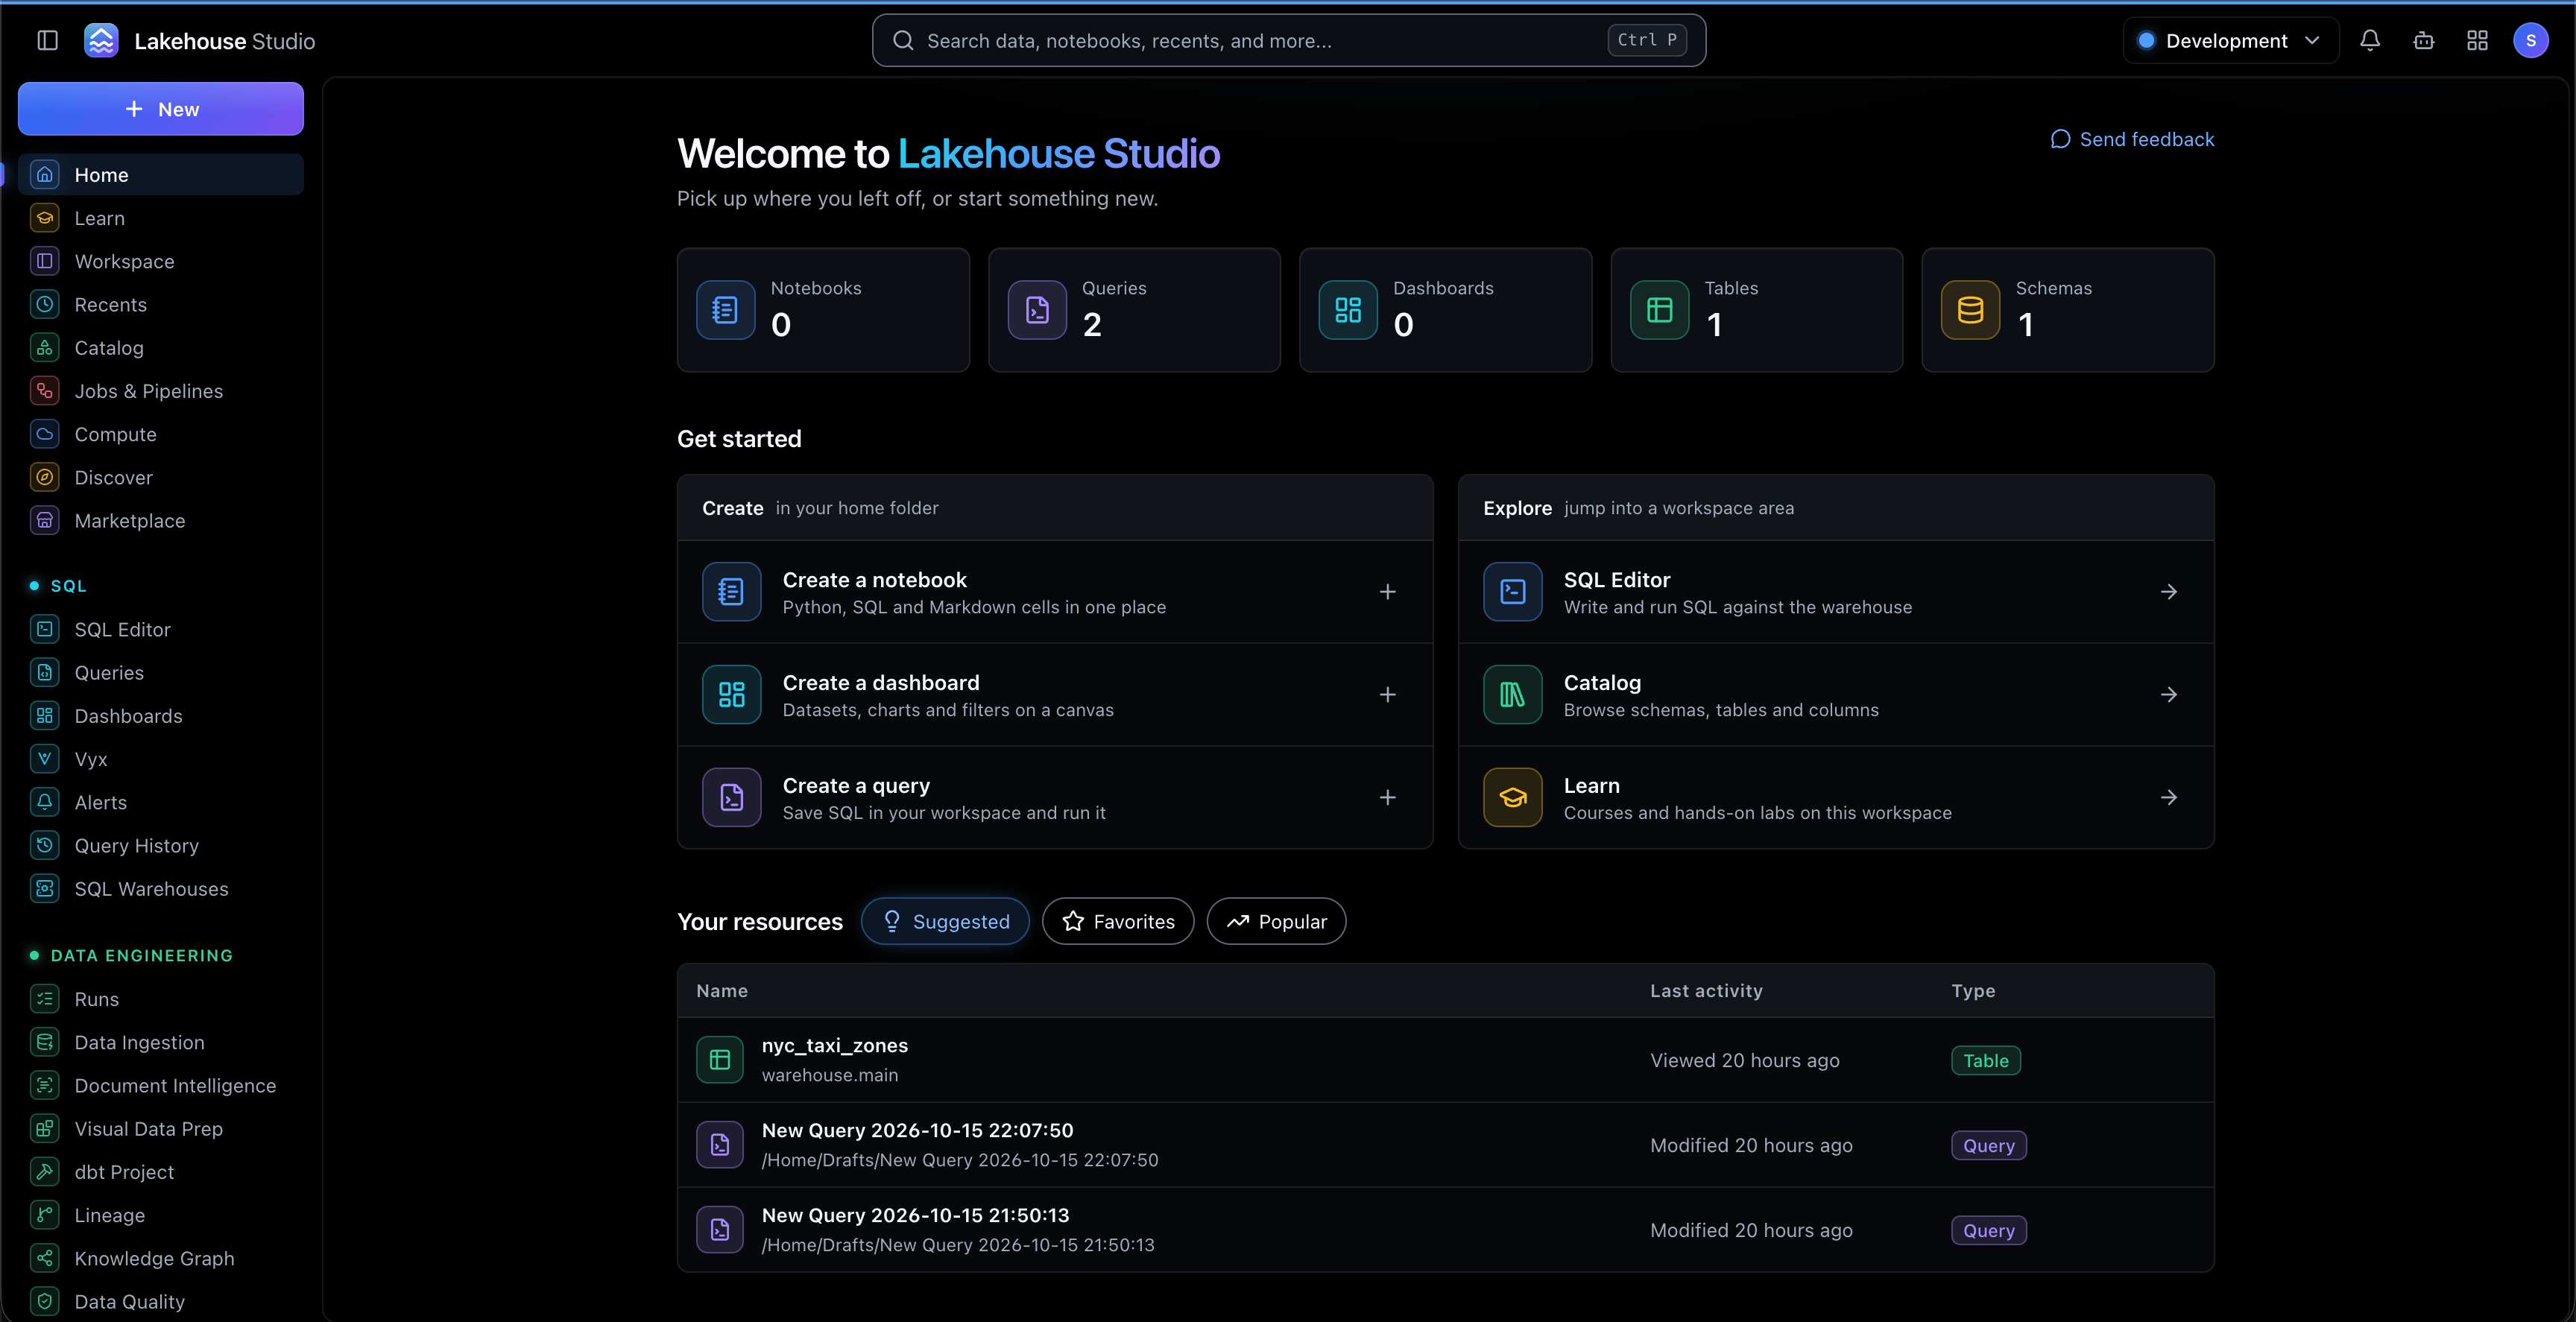2576x1322 pixels.
Task: Open the Development environment dropdown
Action: point(2230,41)
